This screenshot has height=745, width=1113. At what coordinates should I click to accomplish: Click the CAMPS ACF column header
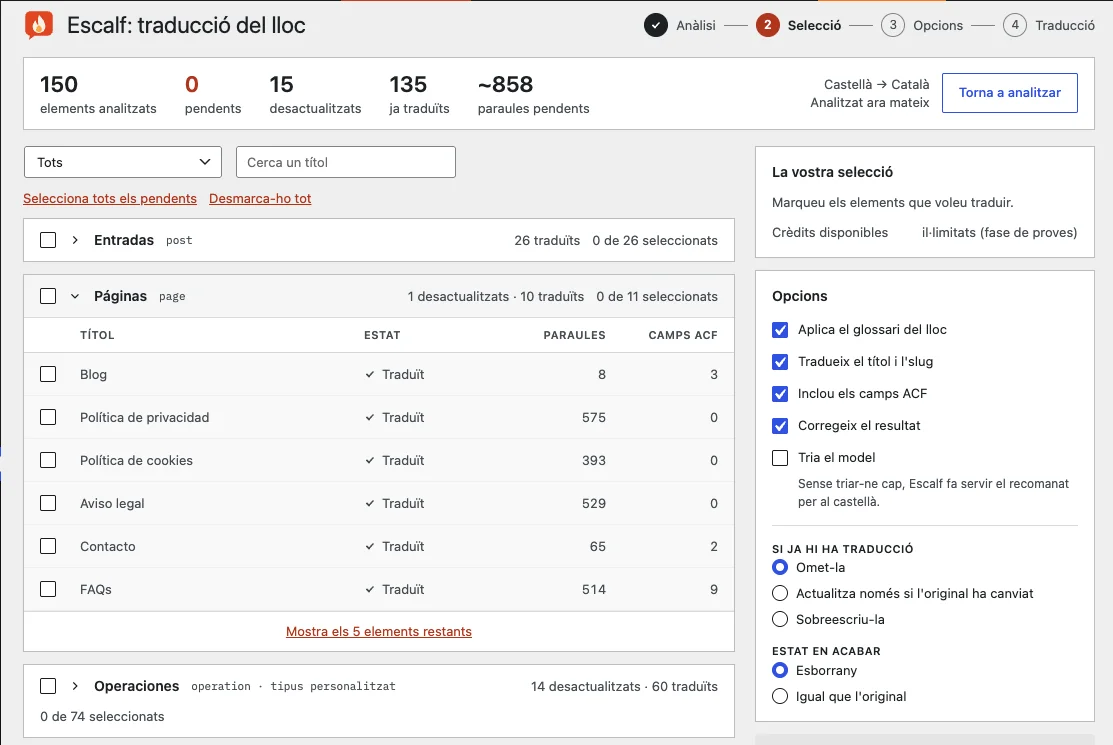683,335
